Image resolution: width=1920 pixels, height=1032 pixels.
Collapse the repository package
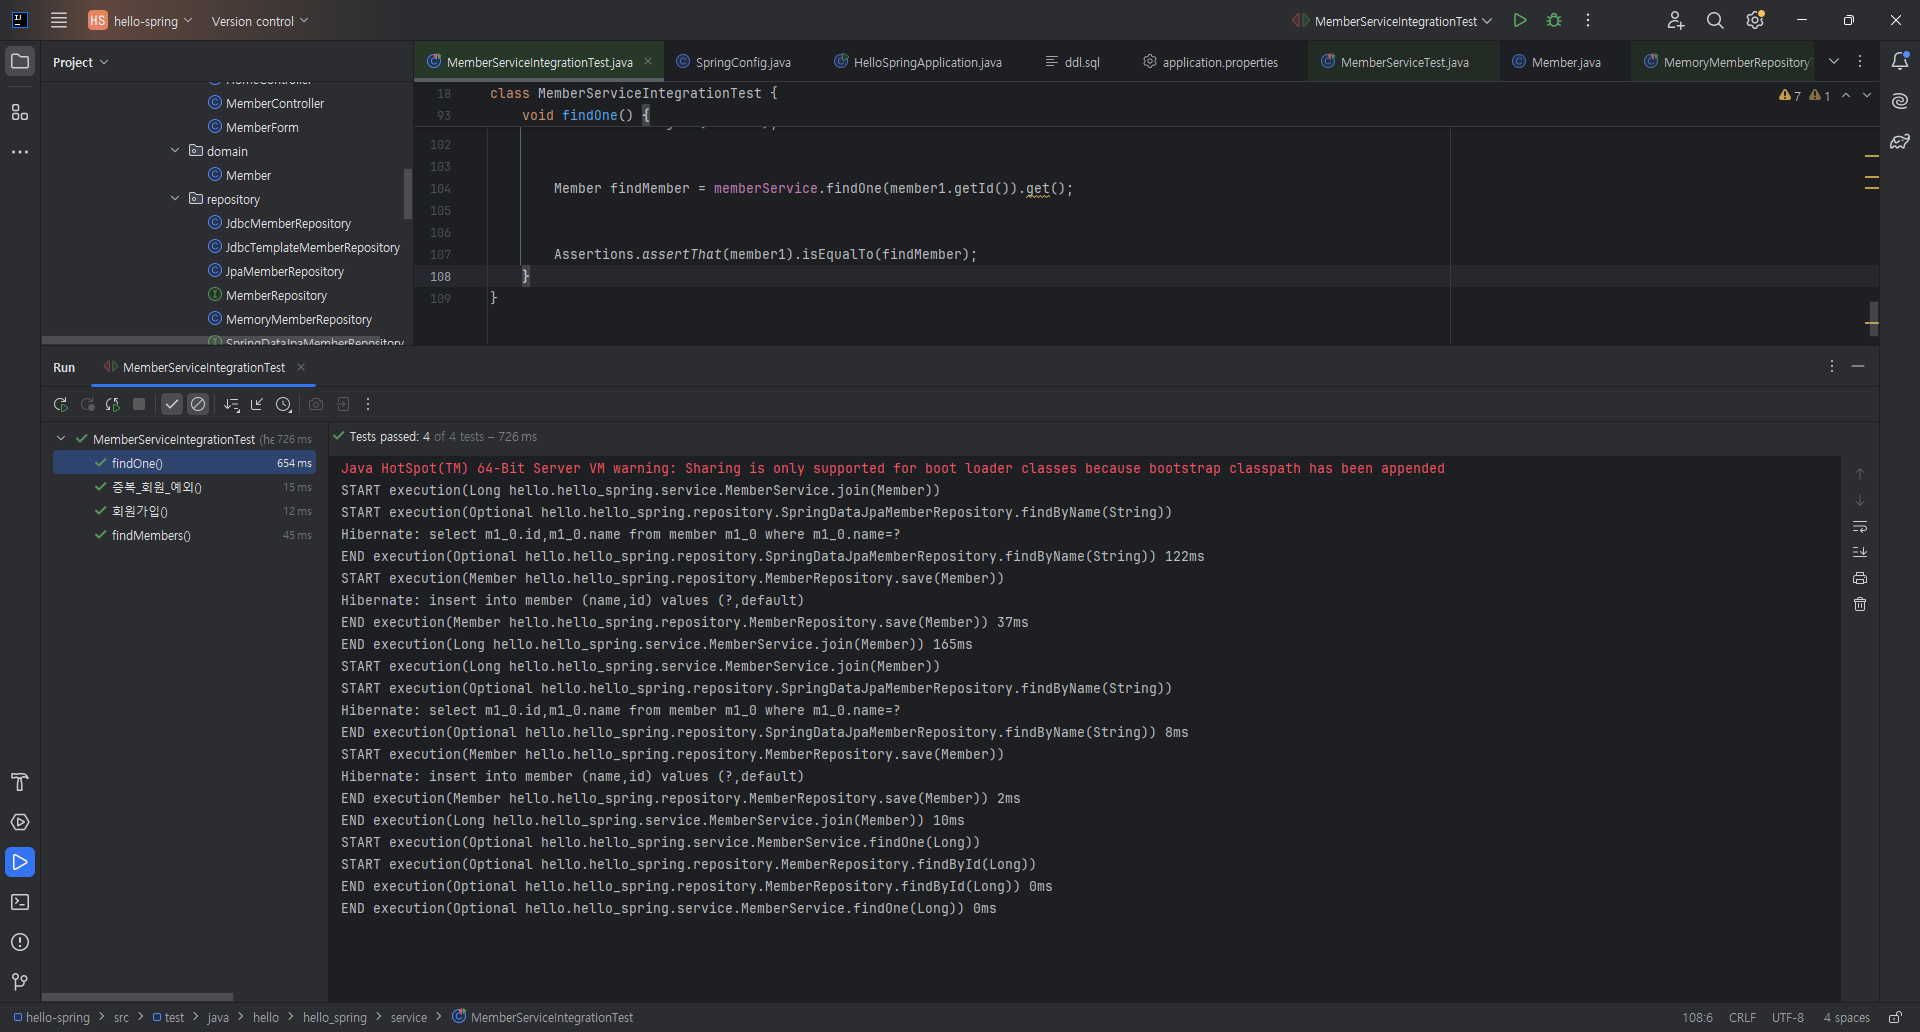point(175,199)
